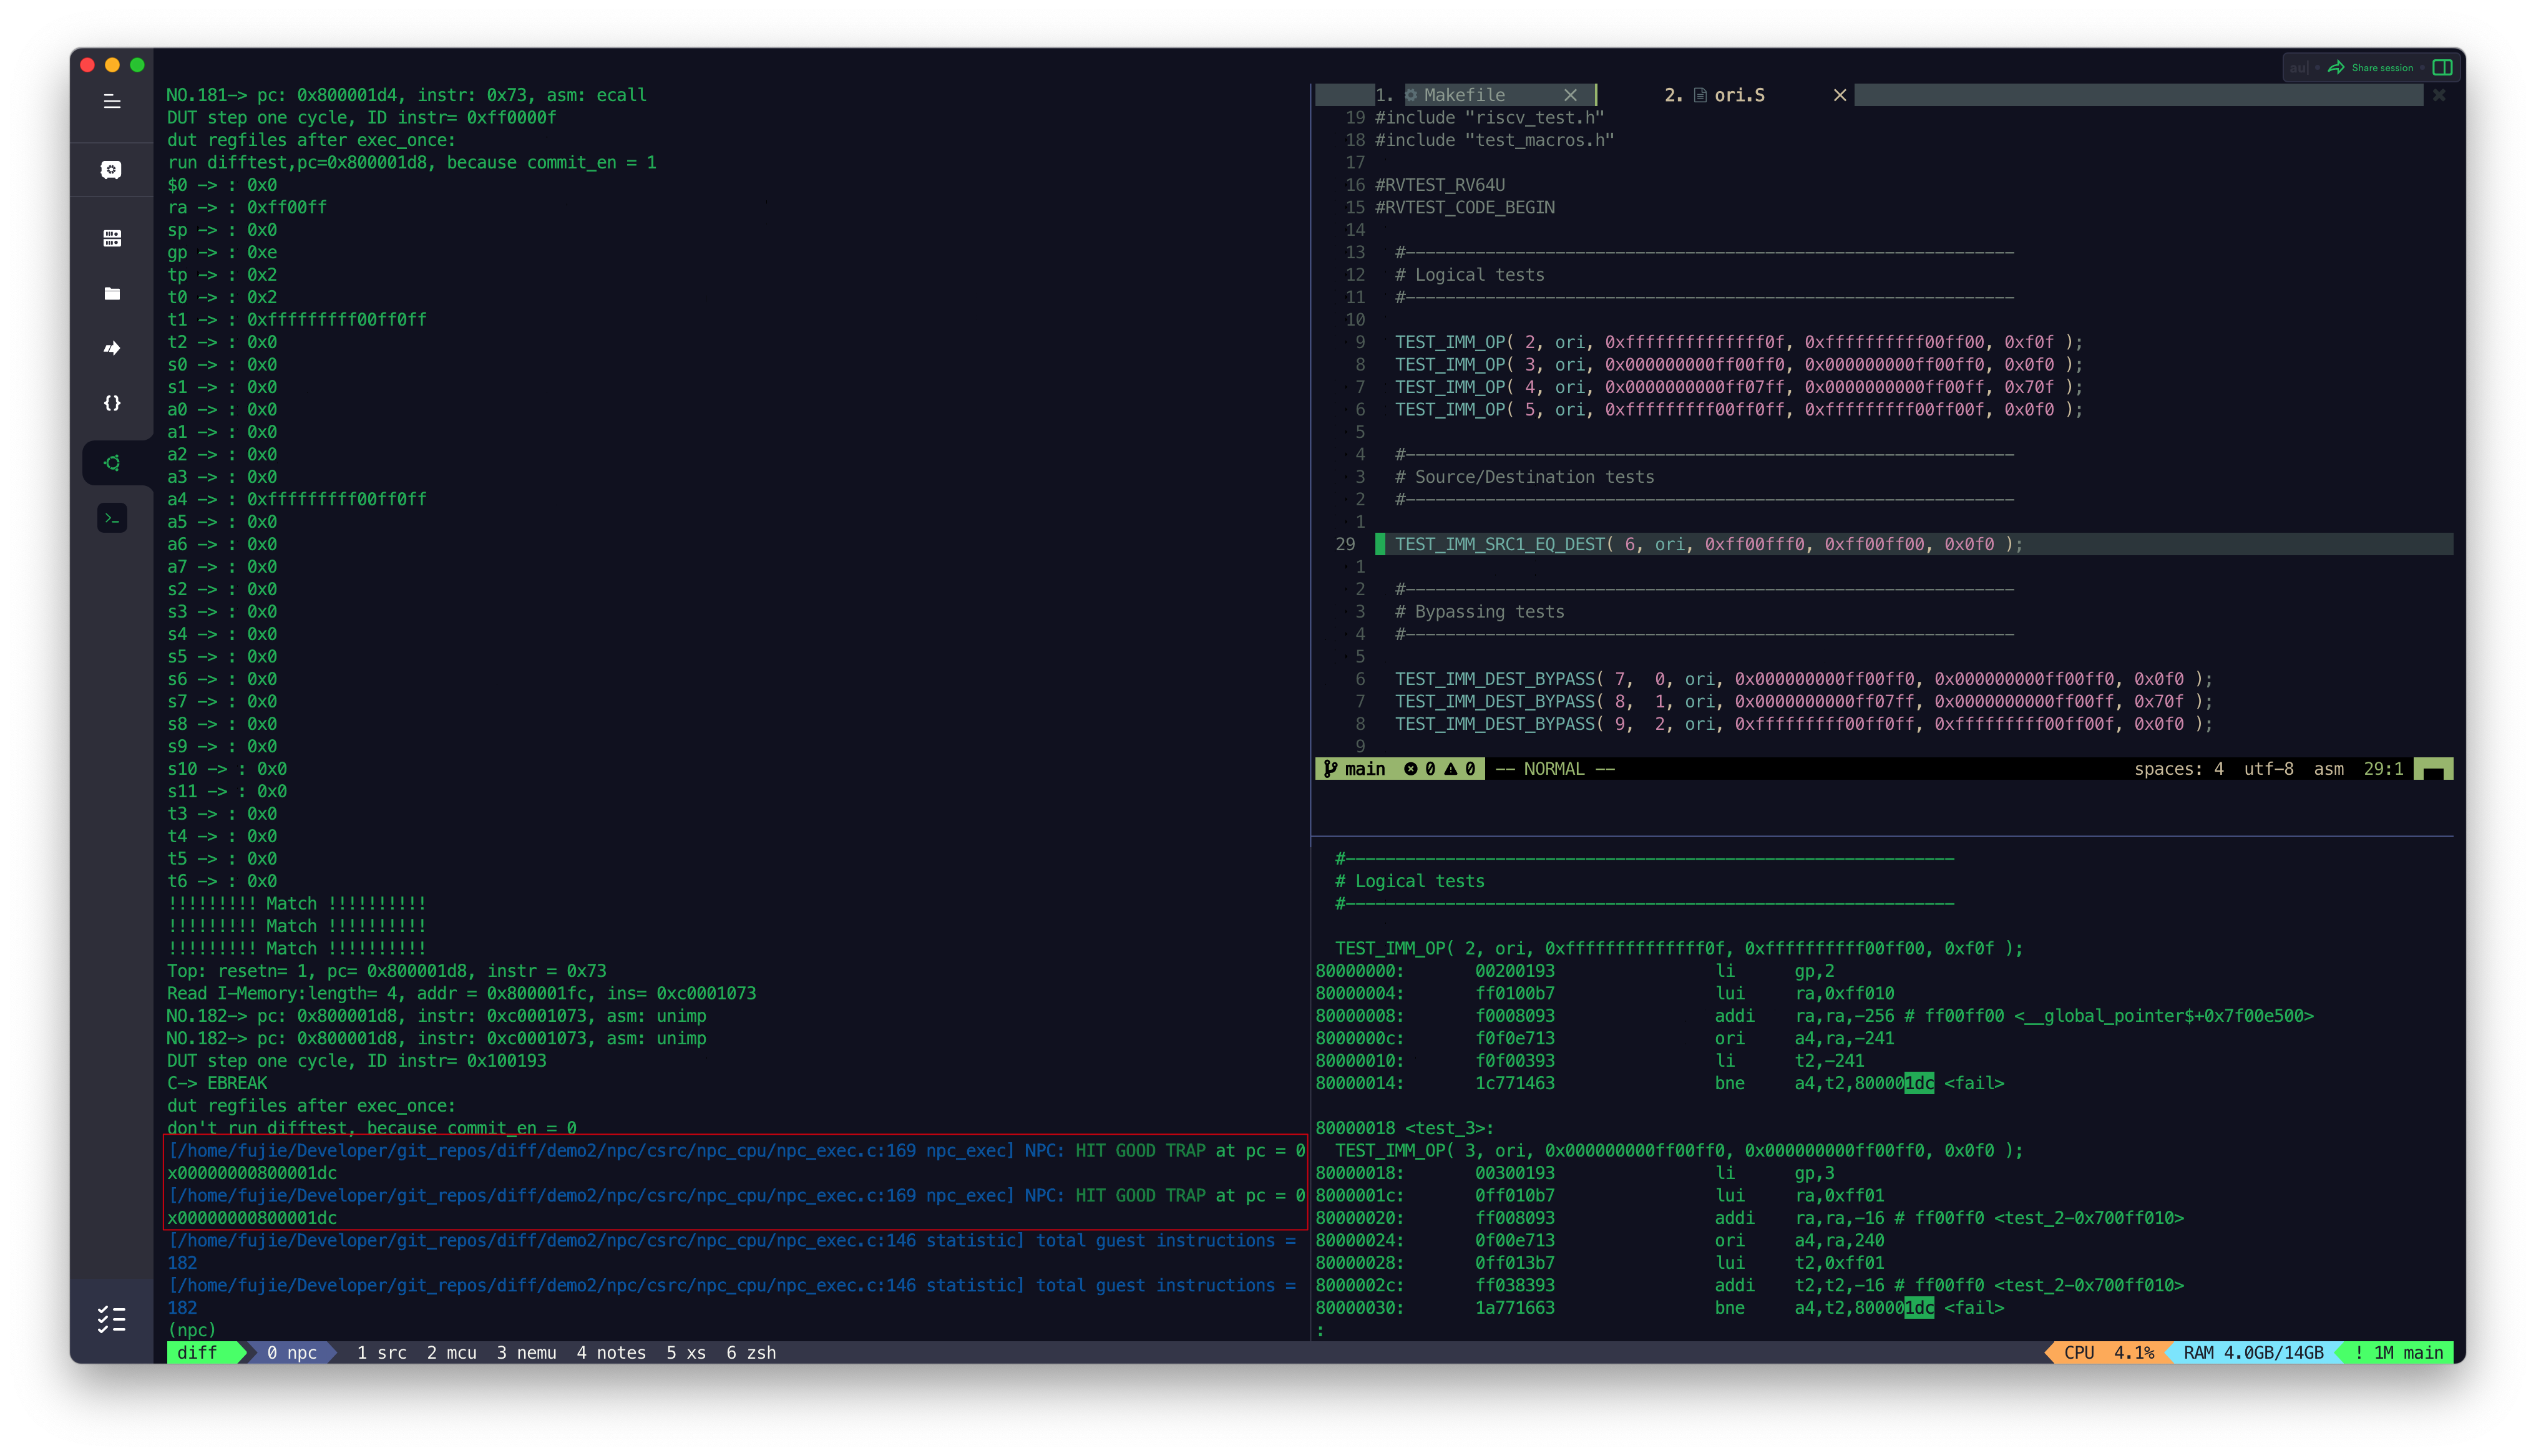Click the 'asm' filetype in vim statusline
Viewport: 2536px width, 1456px height.
[2328, 768]
